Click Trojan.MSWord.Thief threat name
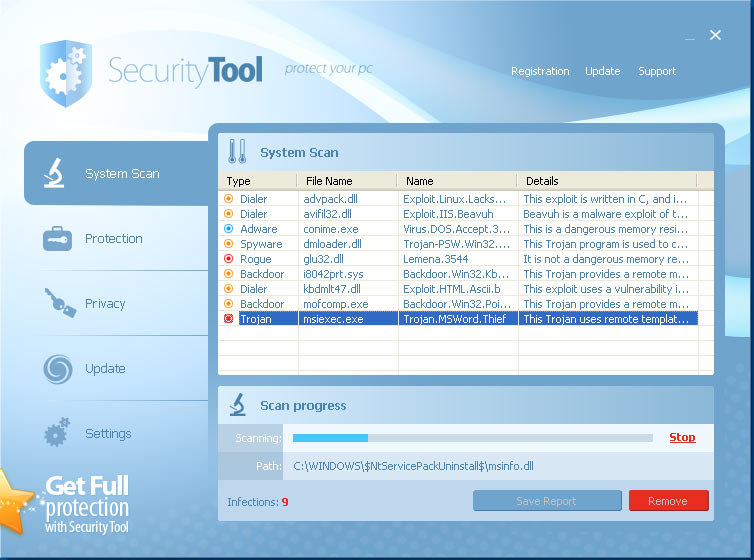 point(455,319)
